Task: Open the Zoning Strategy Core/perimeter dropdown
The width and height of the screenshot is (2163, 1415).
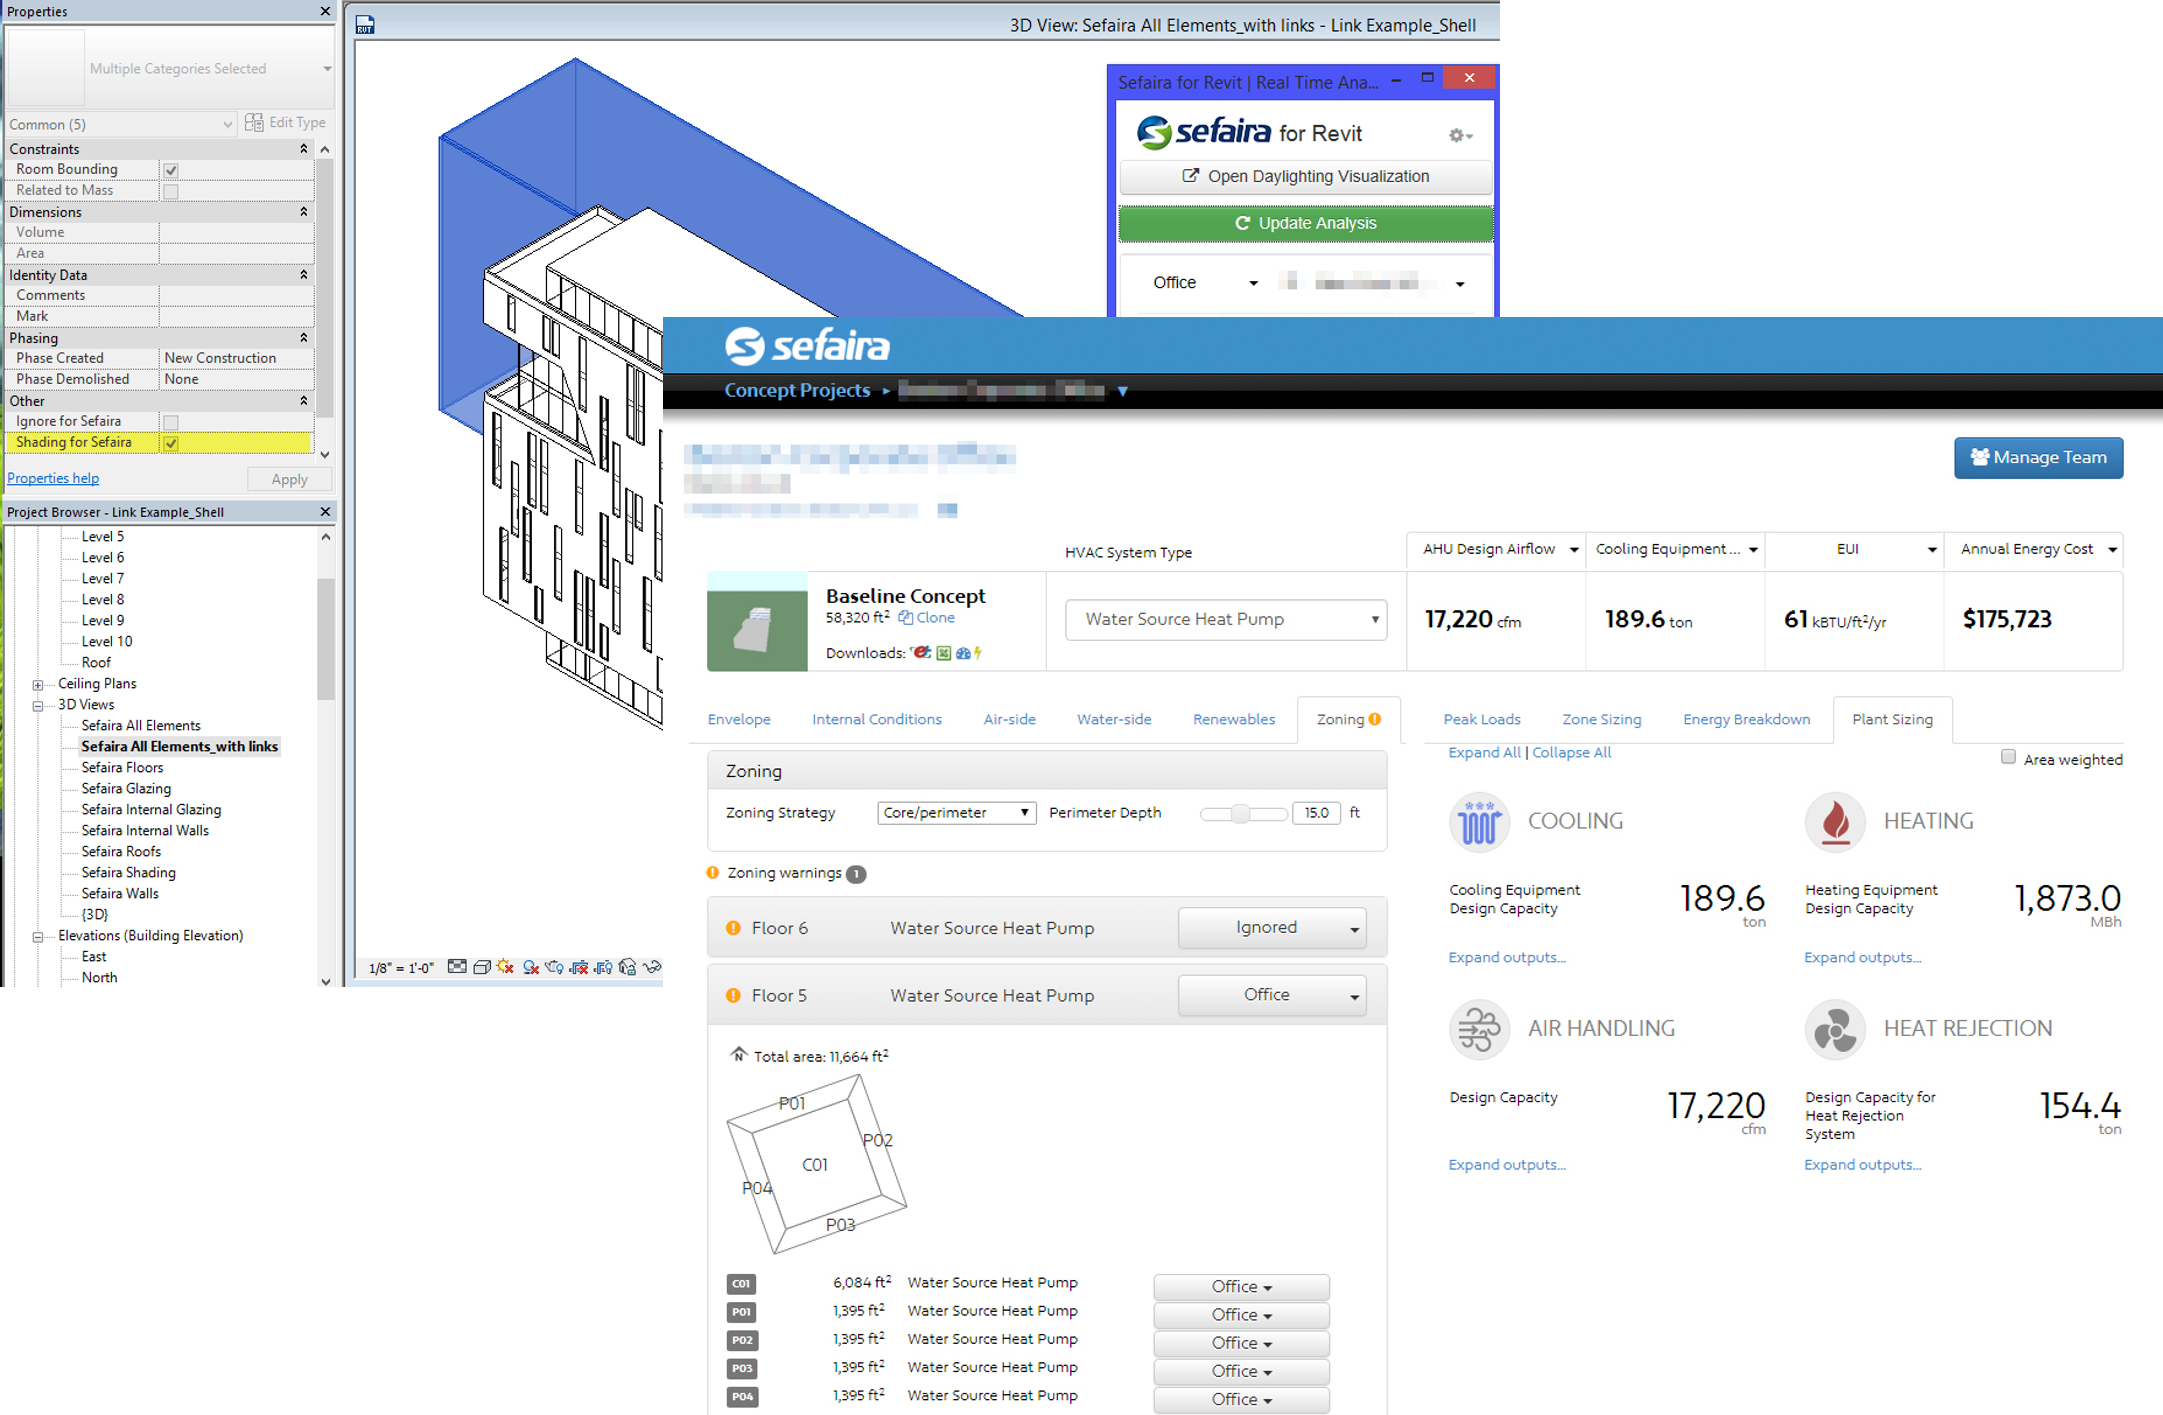Action: tap(956, 813)
